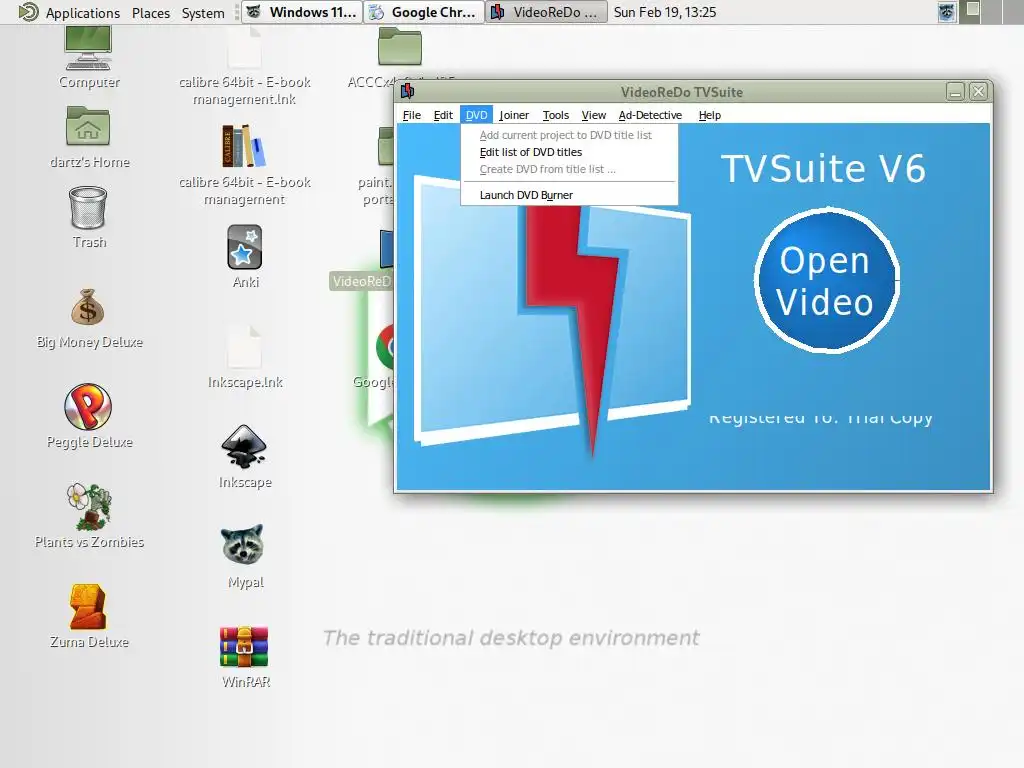The height and width of the screenshot is (768, 1024).
Task: Click the panel clock date and time
Action: (665, 12)
